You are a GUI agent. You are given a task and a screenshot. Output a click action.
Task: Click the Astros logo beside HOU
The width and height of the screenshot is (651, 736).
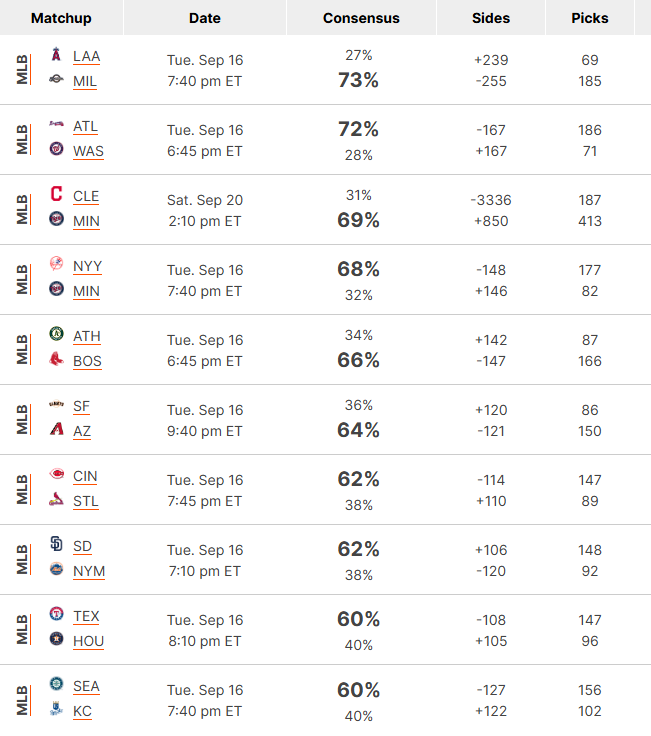pyautogui.click(x=56, y=639)
